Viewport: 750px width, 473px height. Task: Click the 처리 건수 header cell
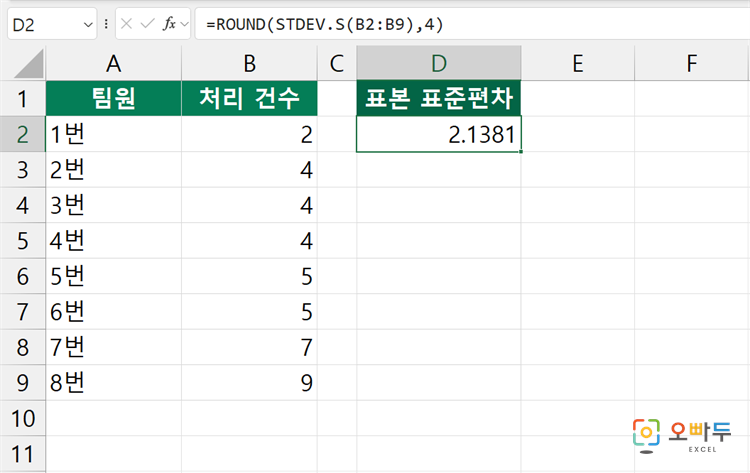(x=249, y=99)
